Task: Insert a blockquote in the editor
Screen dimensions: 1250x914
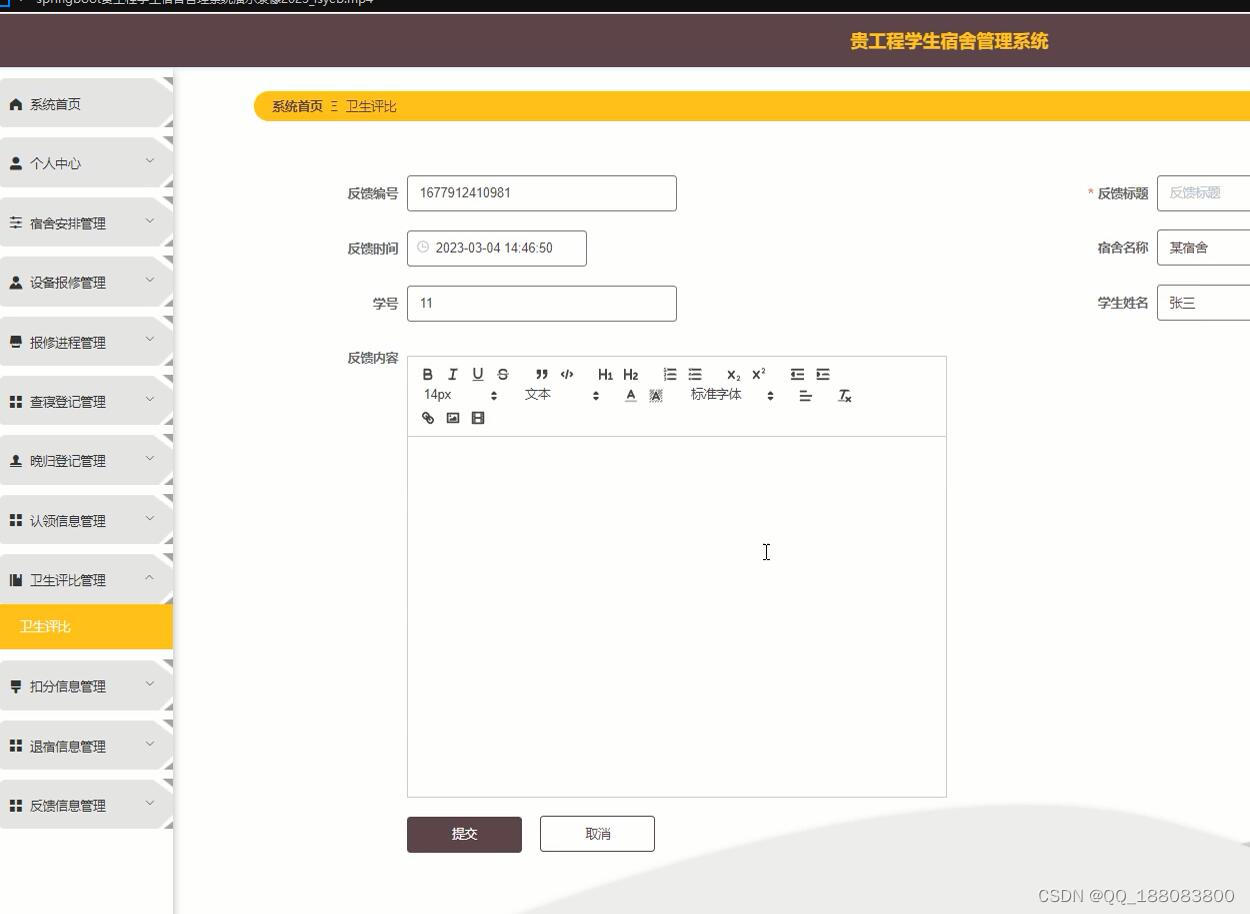Action: (541, 374)
